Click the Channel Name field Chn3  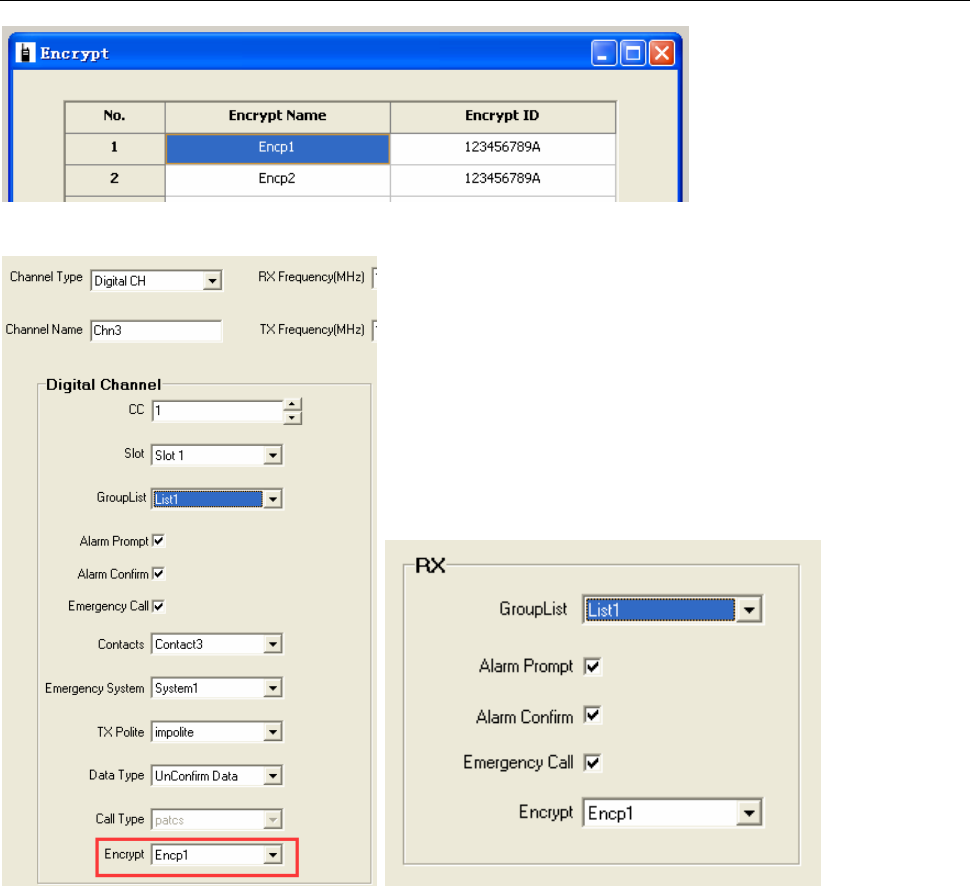156,330
